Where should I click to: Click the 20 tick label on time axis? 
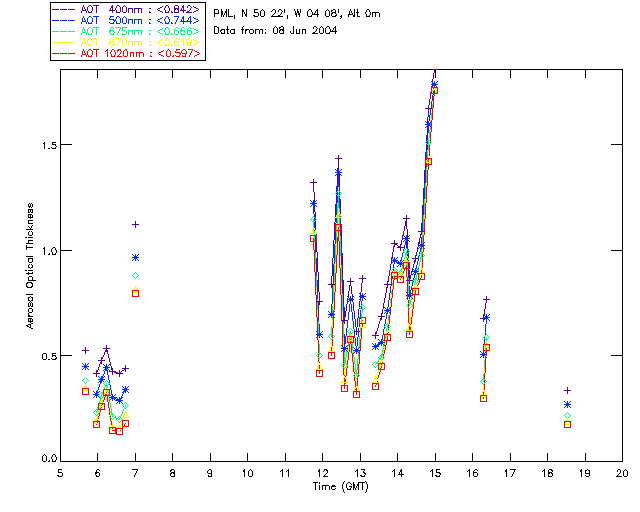click(622, 473)
